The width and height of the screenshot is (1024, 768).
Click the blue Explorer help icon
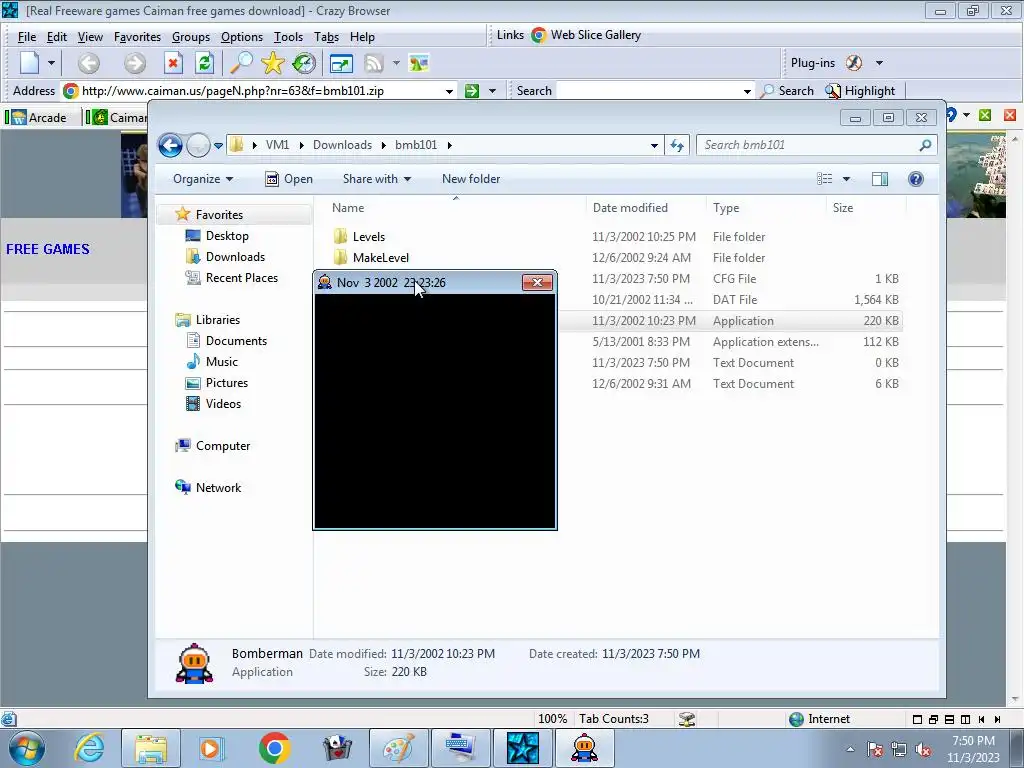[x=916, y=179]
